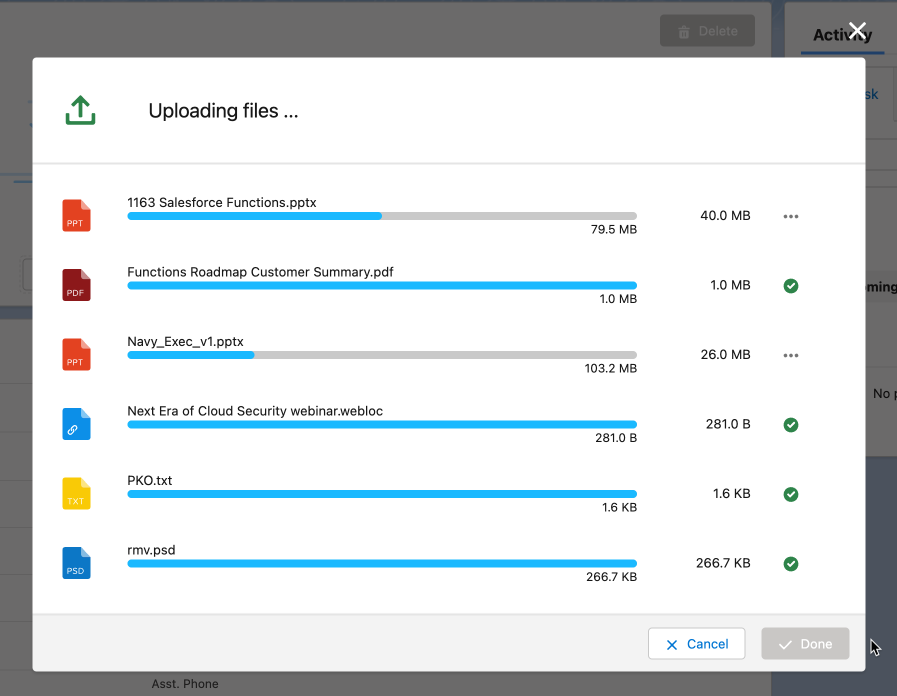The image size is (897, 696).
Task: Click progress bar of Next Era webinar.webloc
Action: 382,424
